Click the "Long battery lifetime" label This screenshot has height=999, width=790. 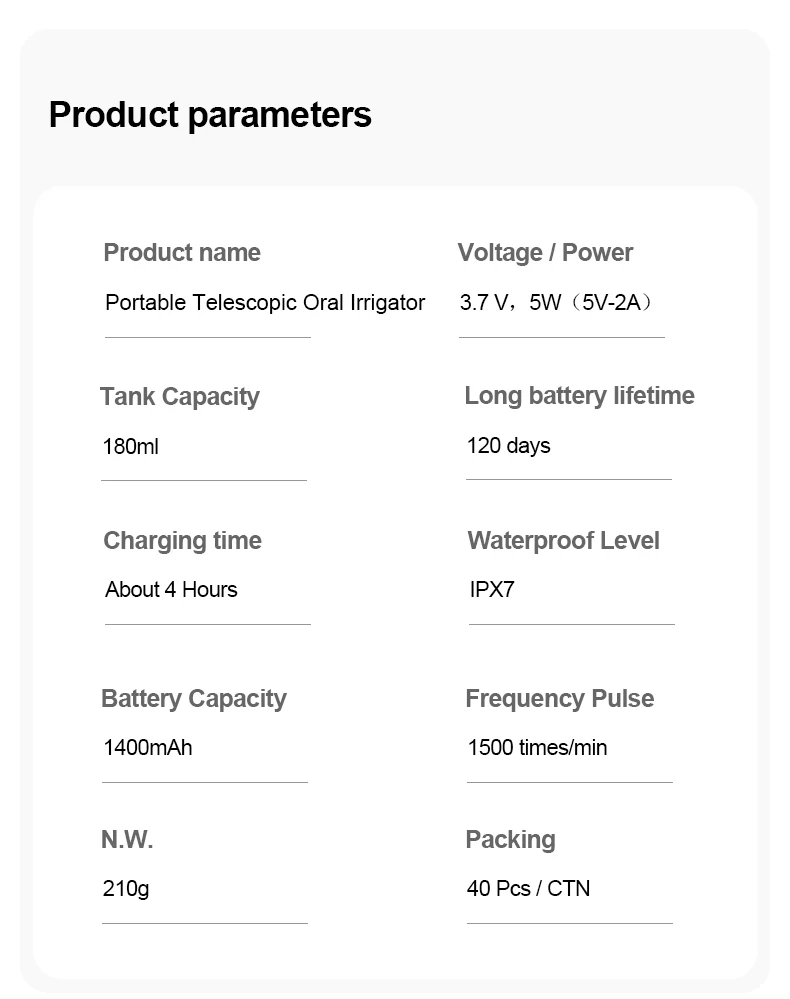[579, 396]
